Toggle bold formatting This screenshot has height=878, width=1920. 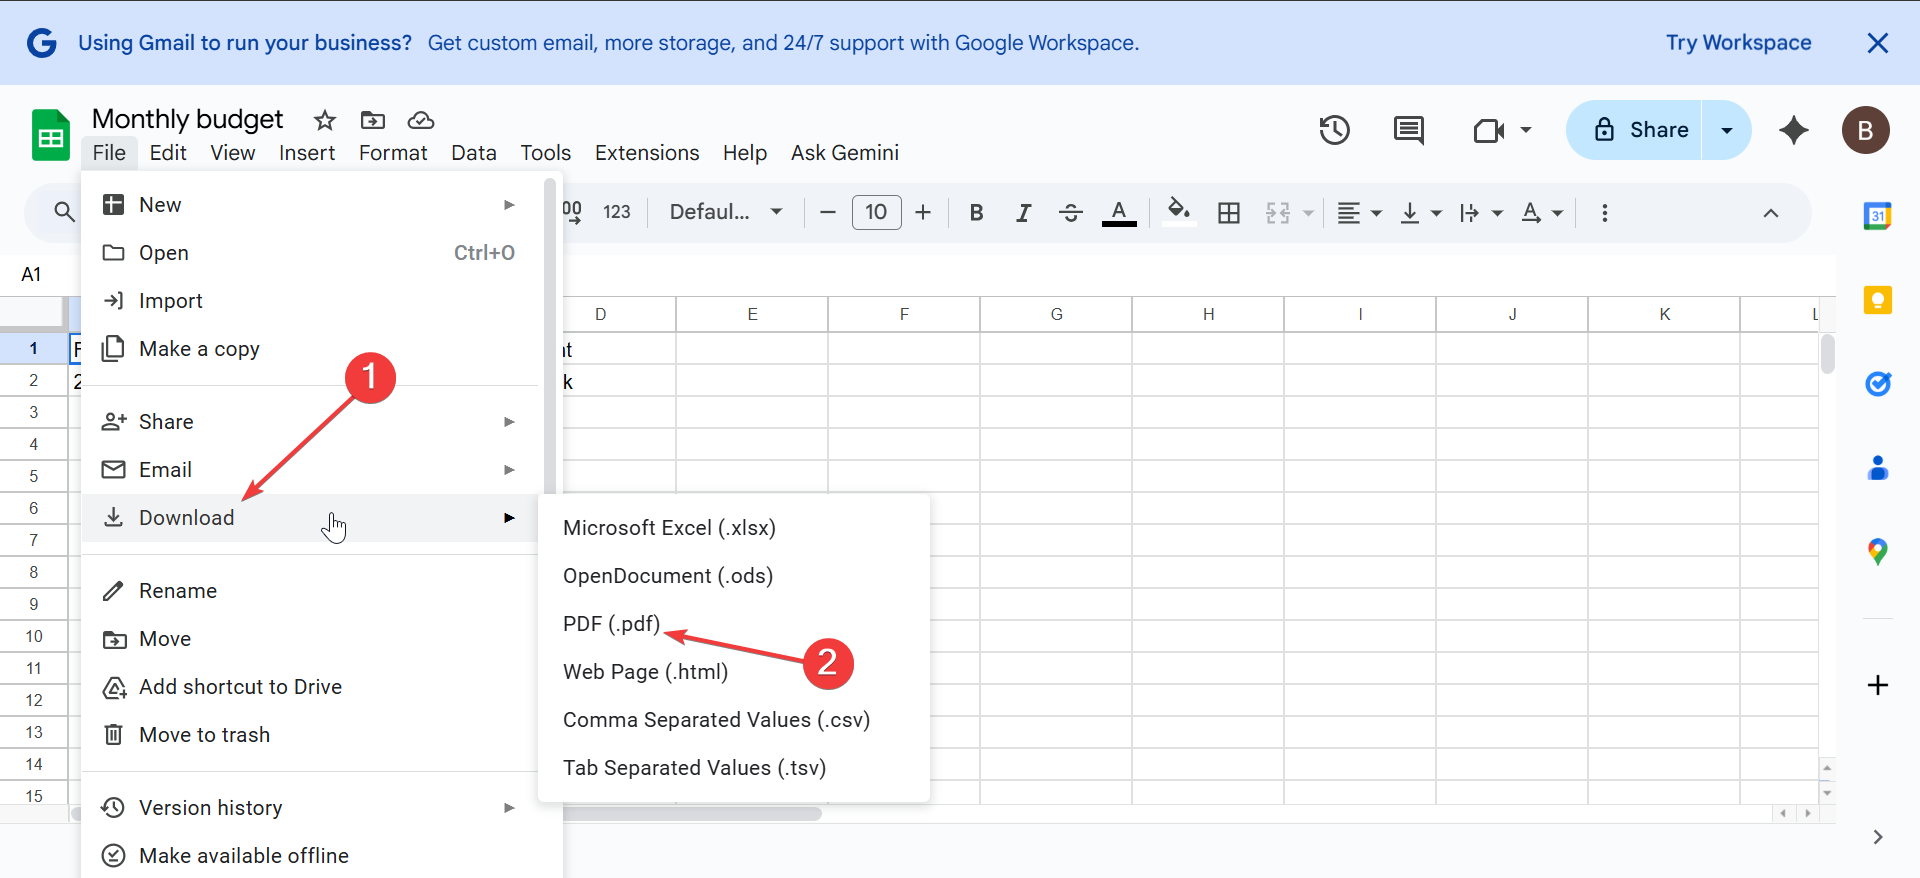coord(976,213)
